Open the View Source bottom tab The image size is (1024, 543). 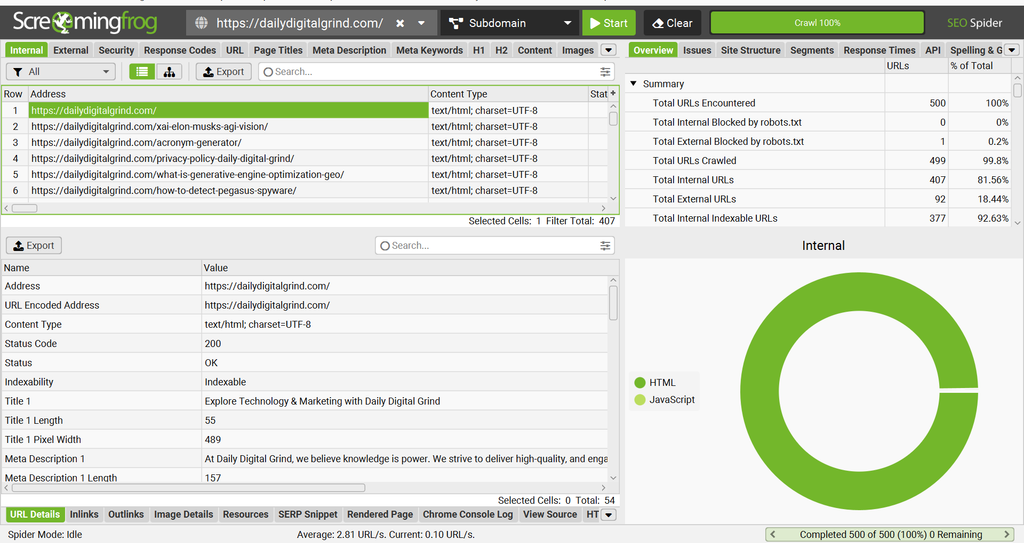550,515
